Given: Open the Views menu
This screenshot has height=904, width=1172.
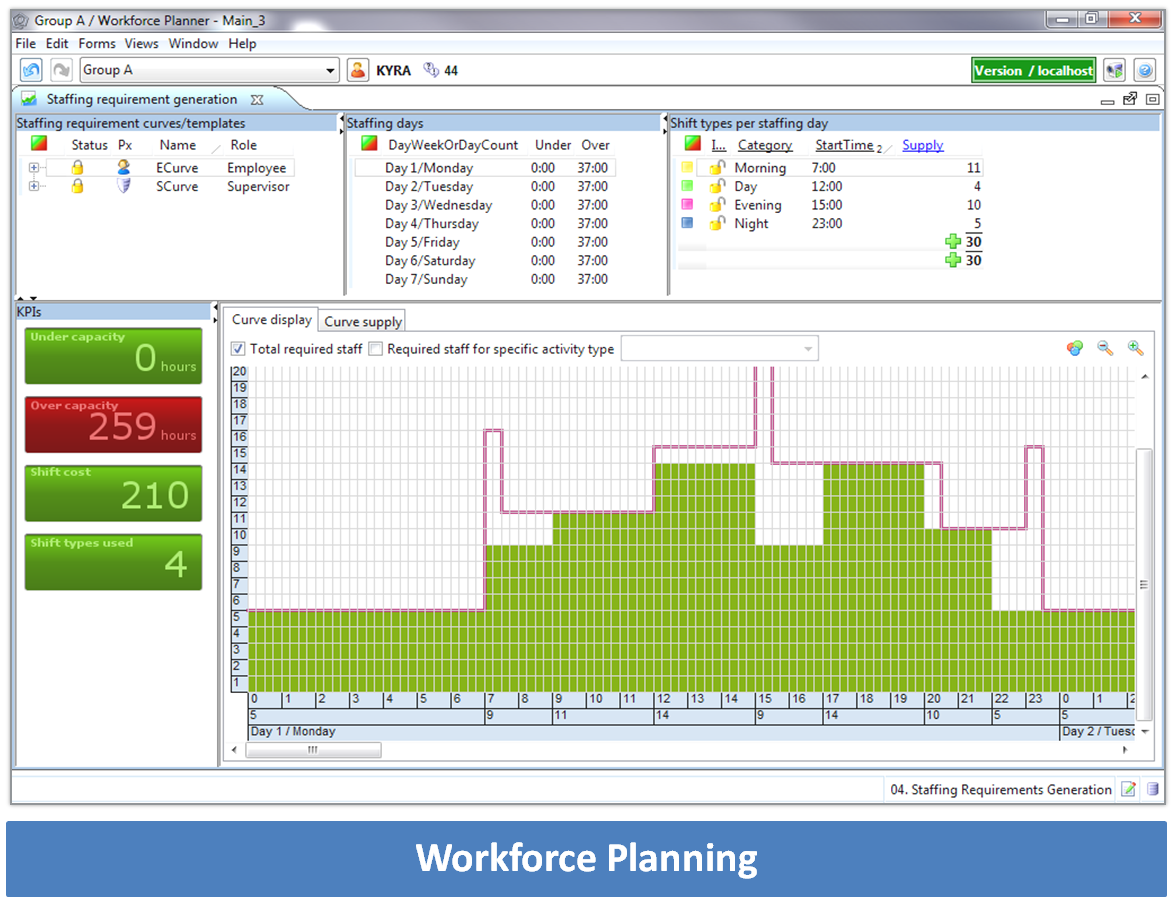Looking at the screenshot, I should [x=141, y=43].
